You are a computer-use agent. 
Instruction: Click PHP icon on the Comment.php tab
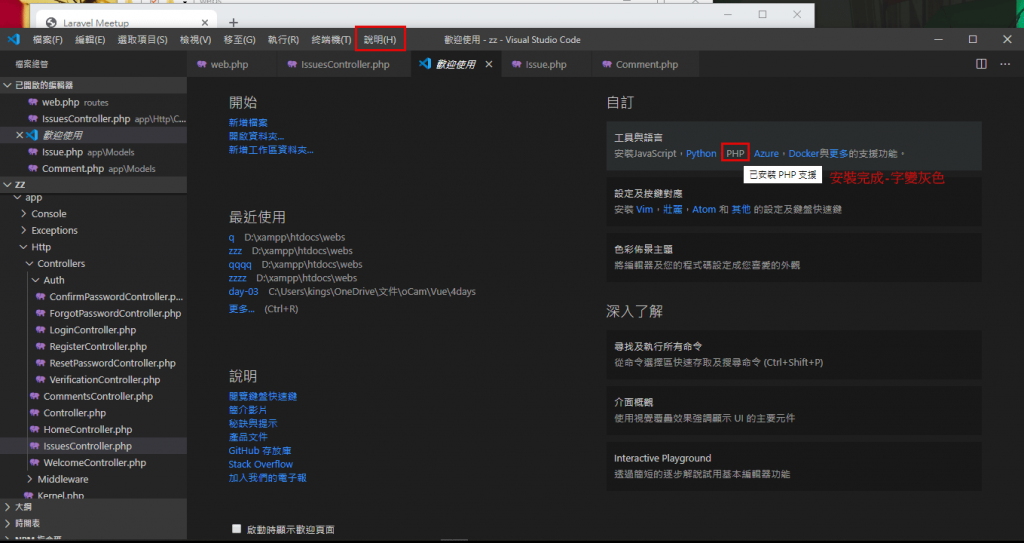607,64
